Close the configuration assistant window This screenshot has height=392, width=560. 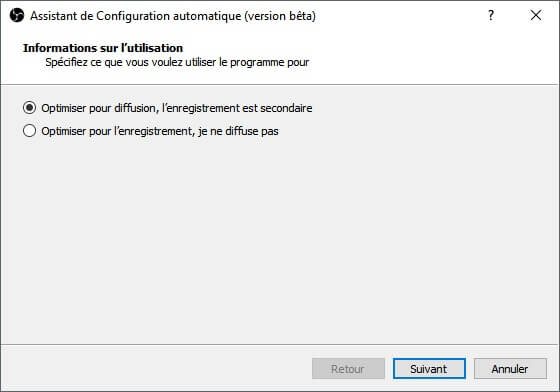[x=536, y=15]
